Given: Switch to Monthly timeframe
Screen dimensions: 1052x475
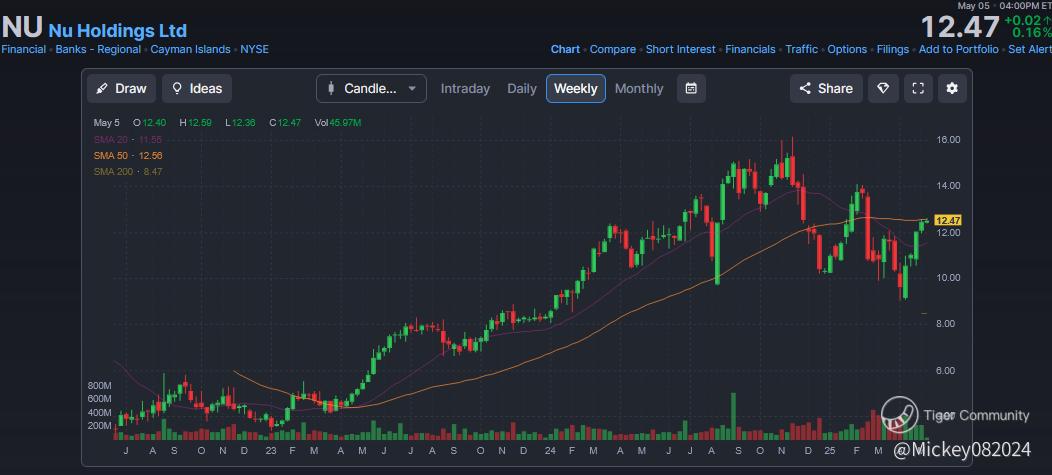Looking at the screenshot, I should (x=639, y=89).
